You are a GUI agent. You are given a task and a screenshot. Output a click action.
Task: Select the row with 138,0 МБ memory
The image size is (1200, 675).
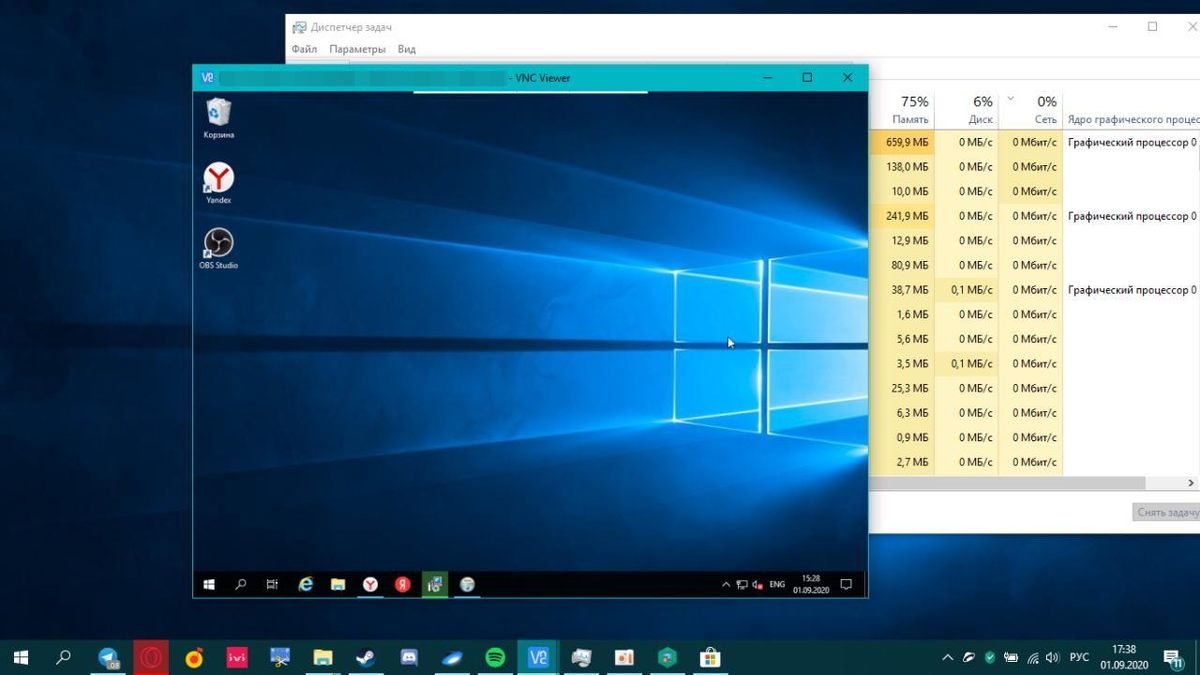click(x=1034, y=167)
